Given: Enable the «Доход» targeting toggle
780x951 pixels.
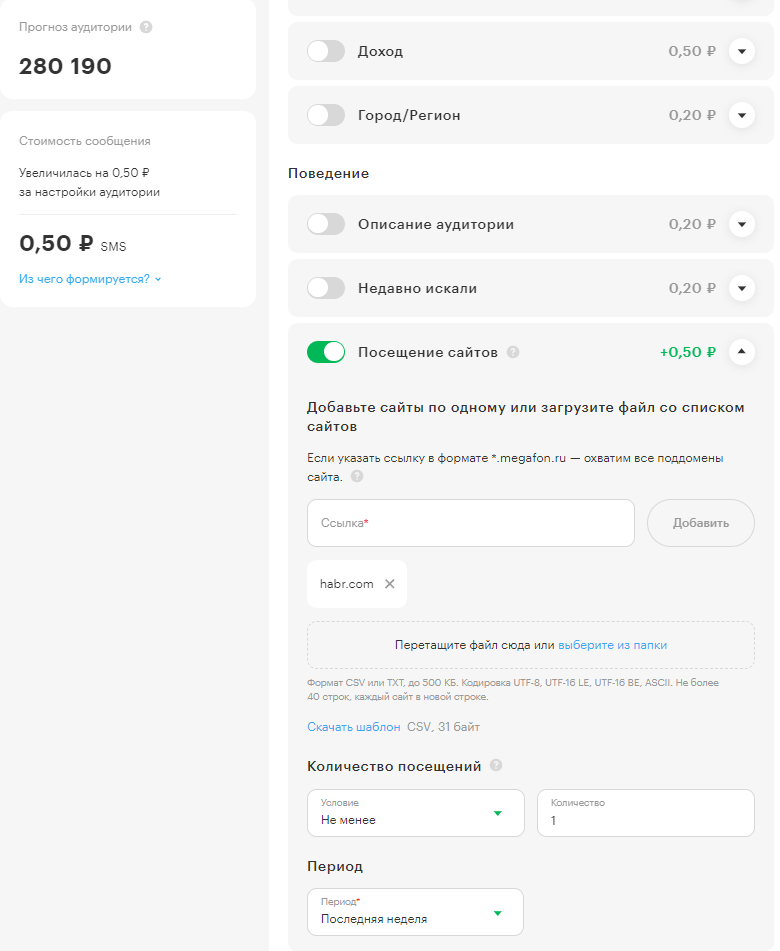Looking at the screenshot, I should tap(327, 51).
